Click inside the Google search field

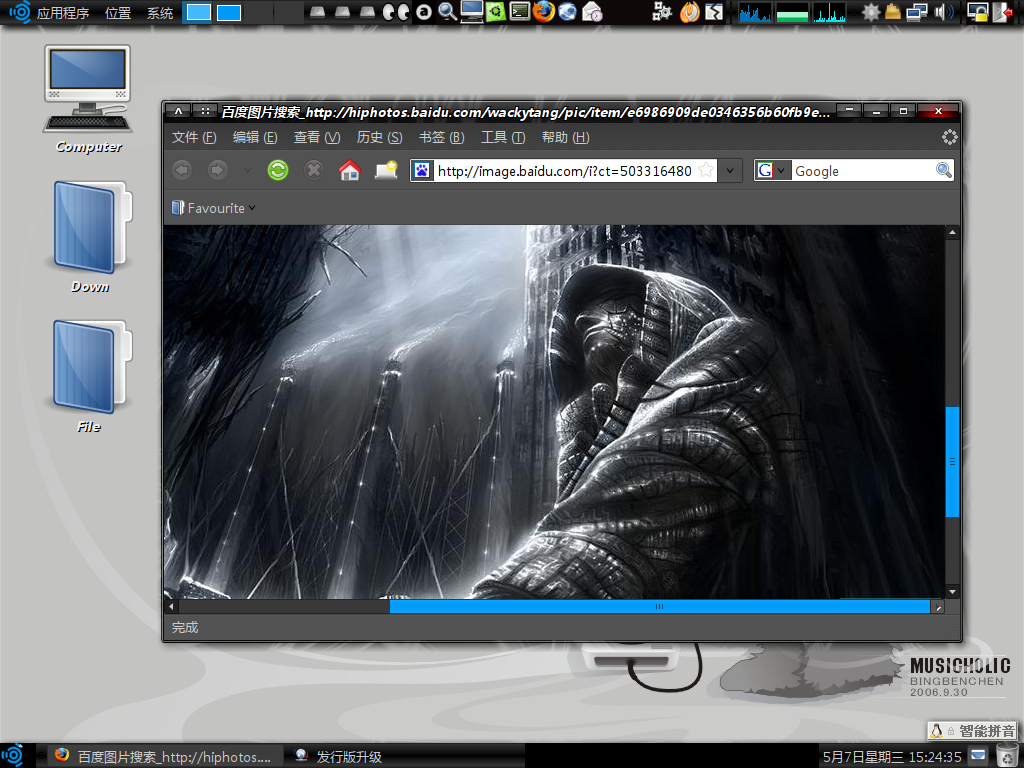click(x=863, y=171)
